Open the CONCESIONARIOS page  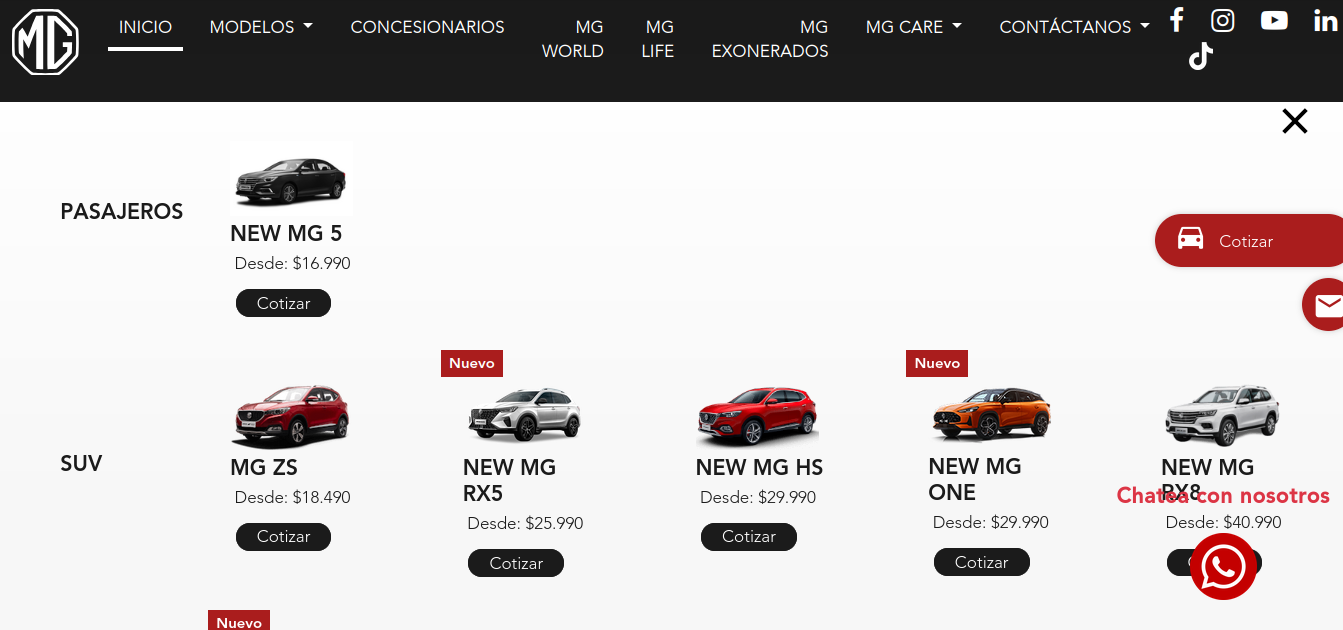coord(428,27)
